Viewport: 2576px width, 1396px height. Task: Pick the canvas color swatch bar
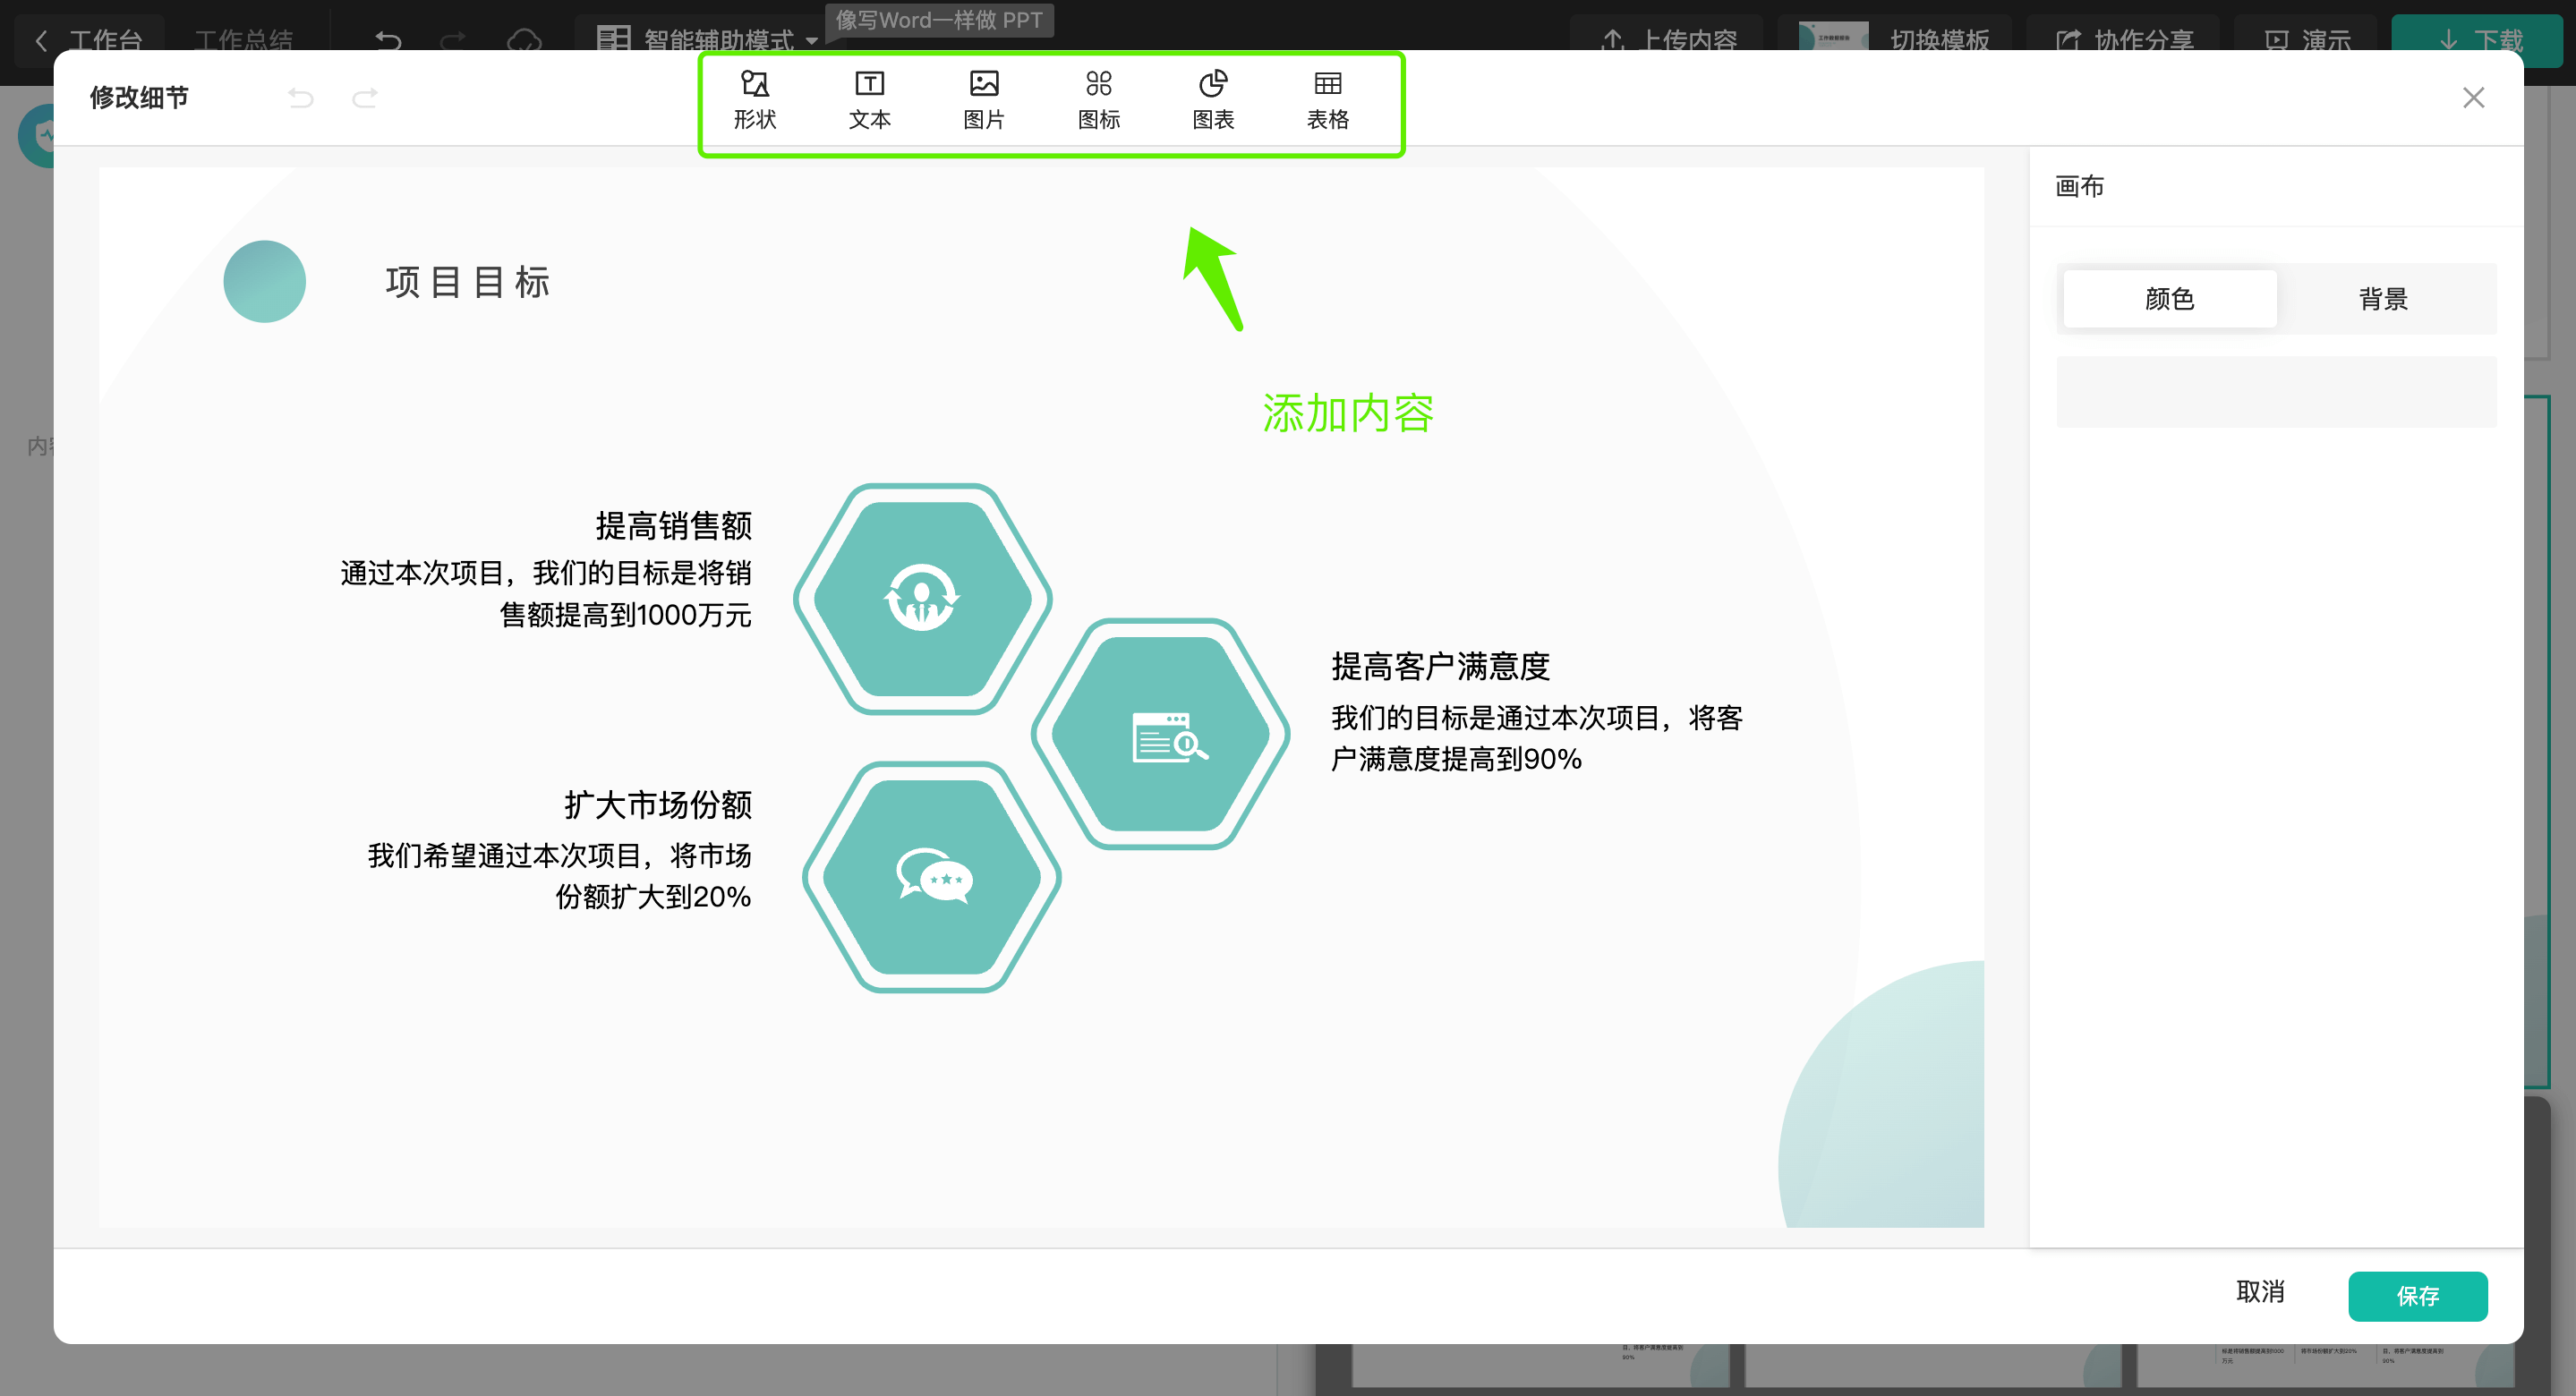point(2276,392)
